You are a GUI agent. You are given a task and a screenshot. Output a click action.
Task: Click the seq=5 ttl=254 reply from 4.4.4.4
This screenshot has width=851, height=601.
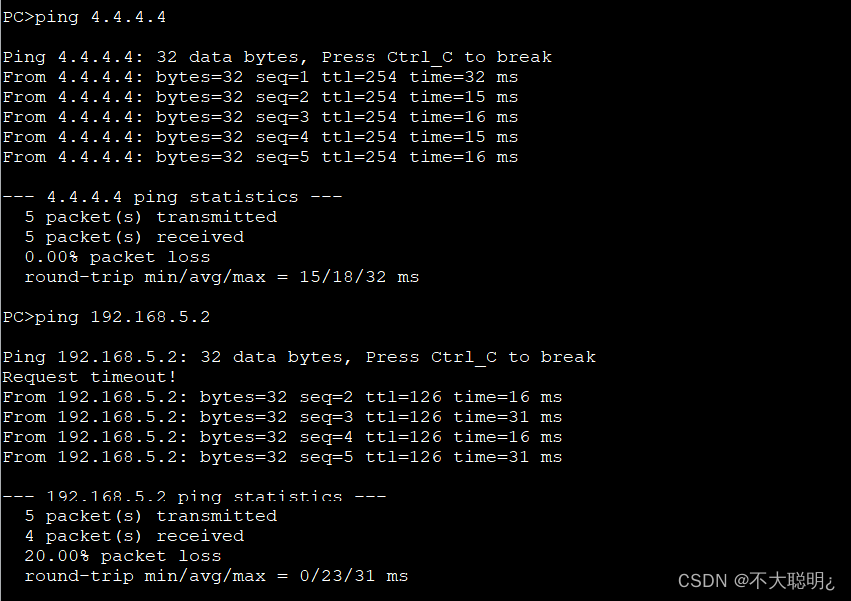[261, 157]
